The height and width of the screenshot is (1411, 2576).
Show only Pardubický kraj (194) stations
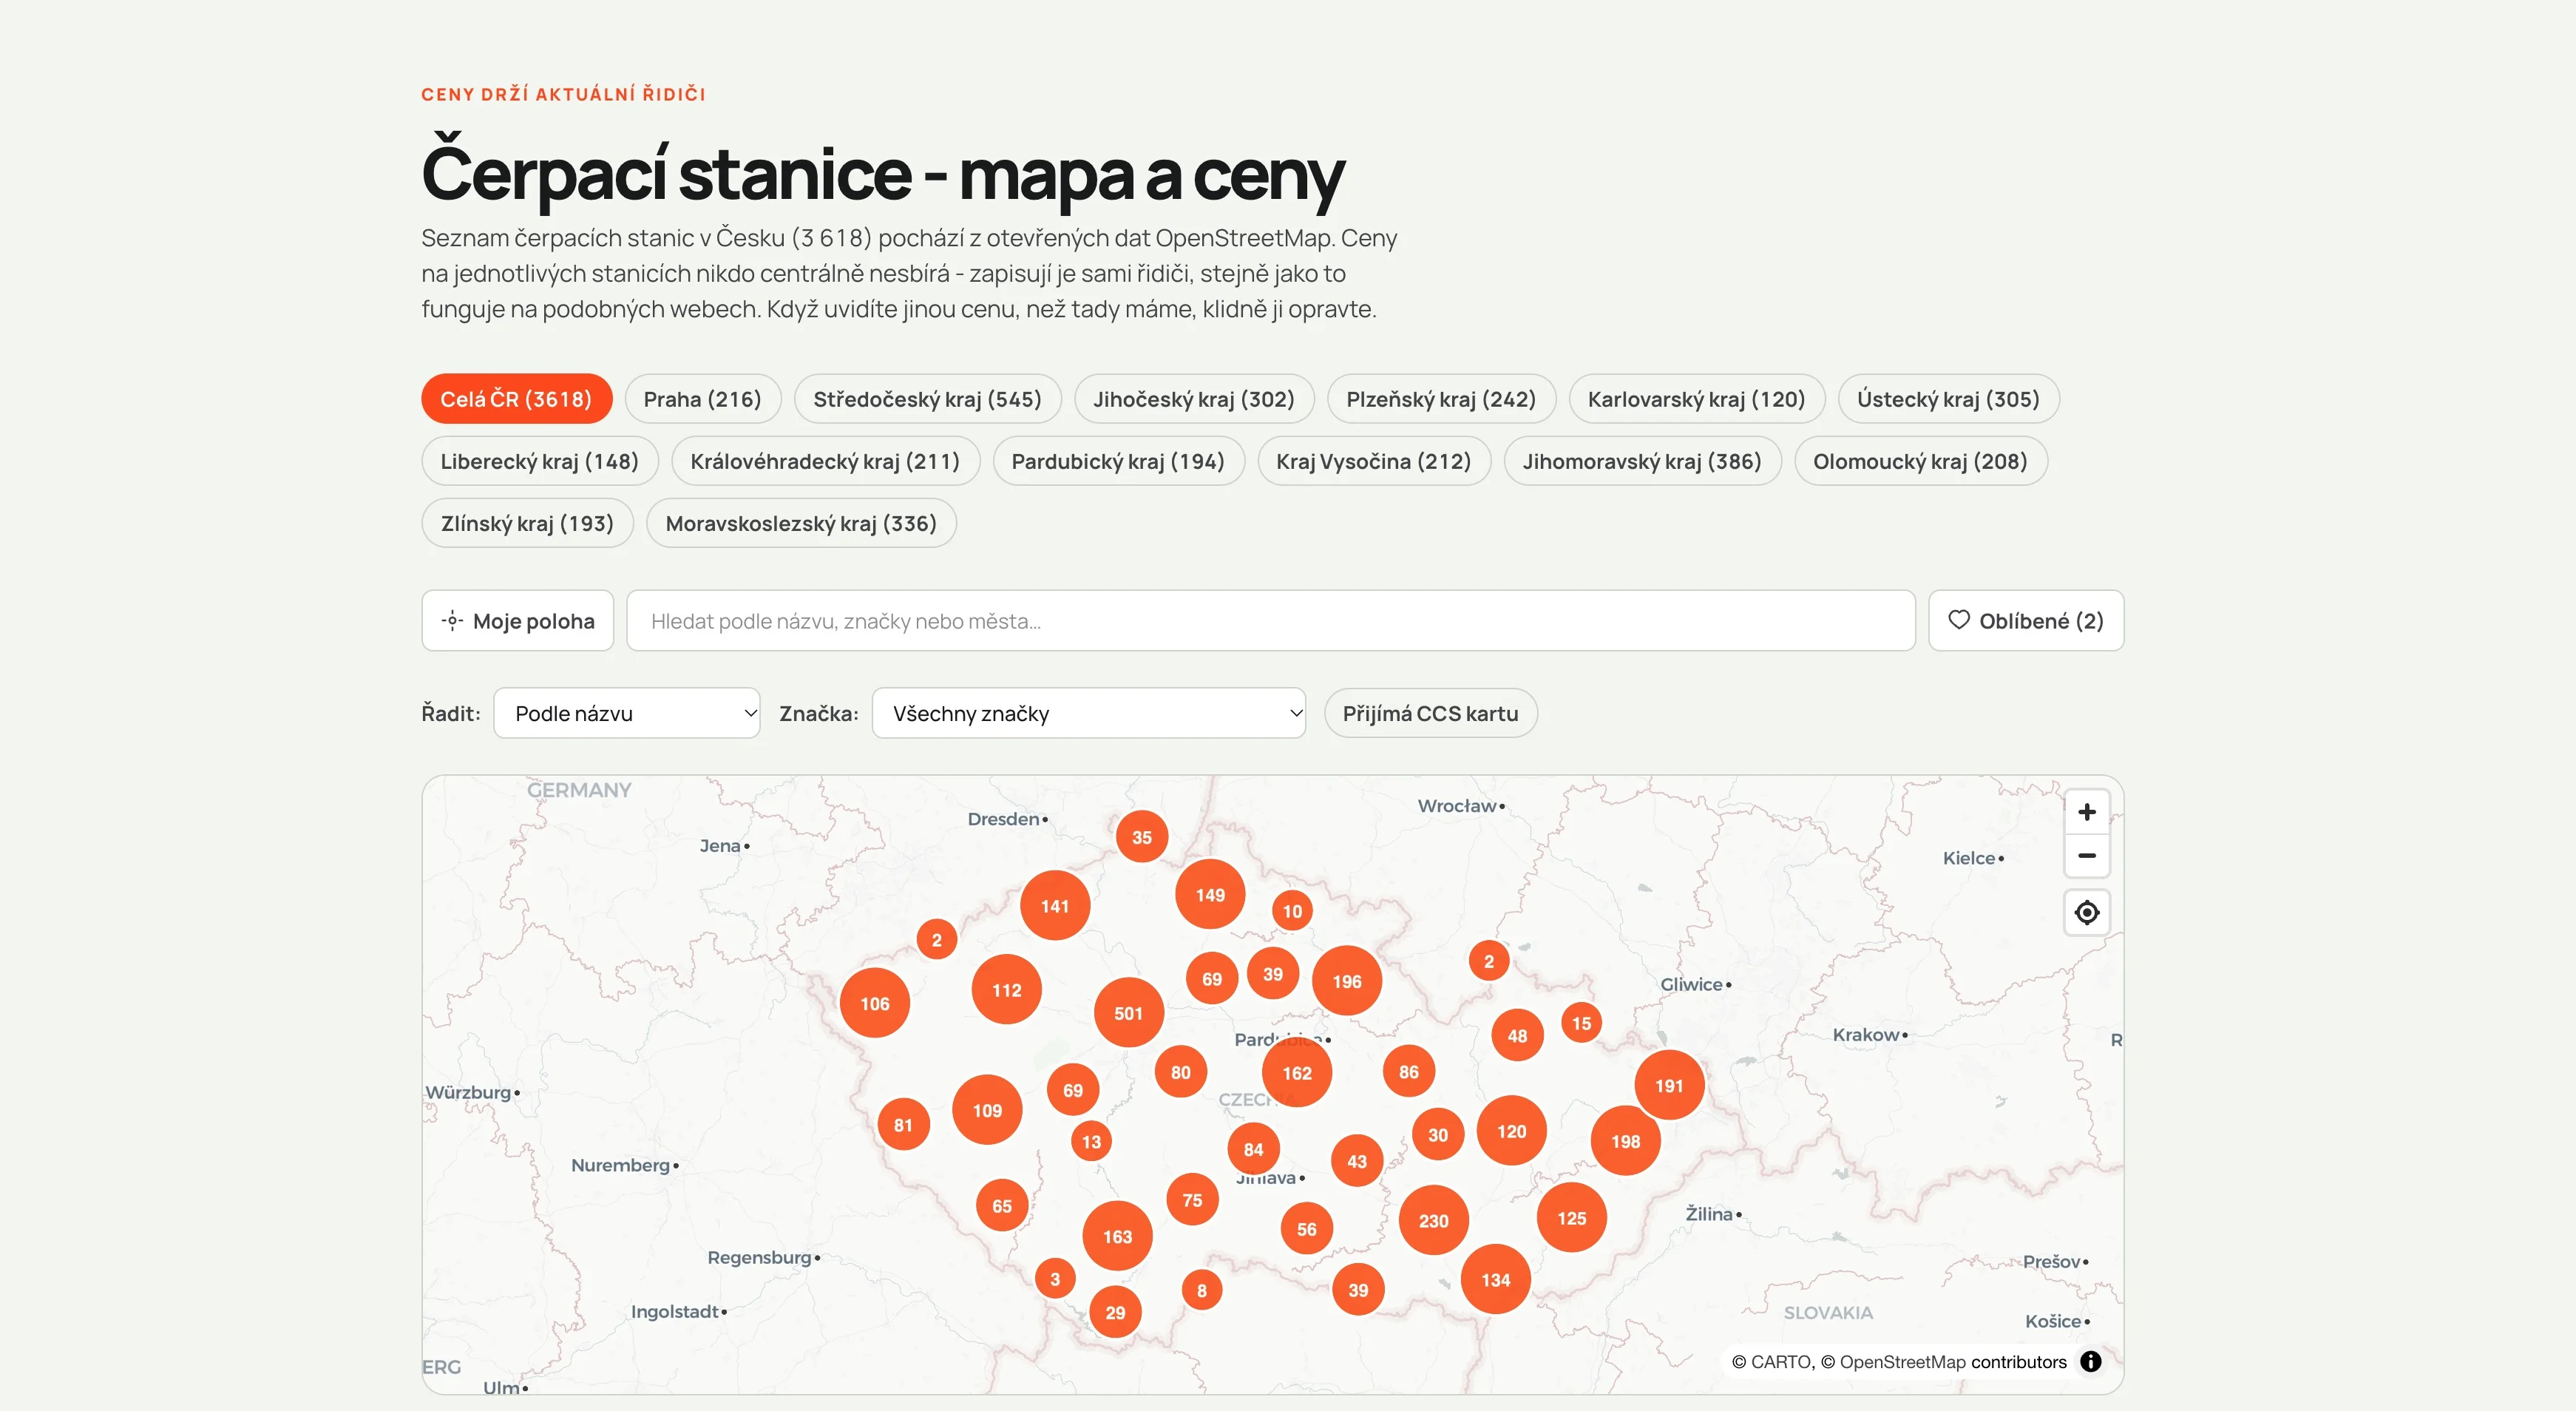point(1118,461)
